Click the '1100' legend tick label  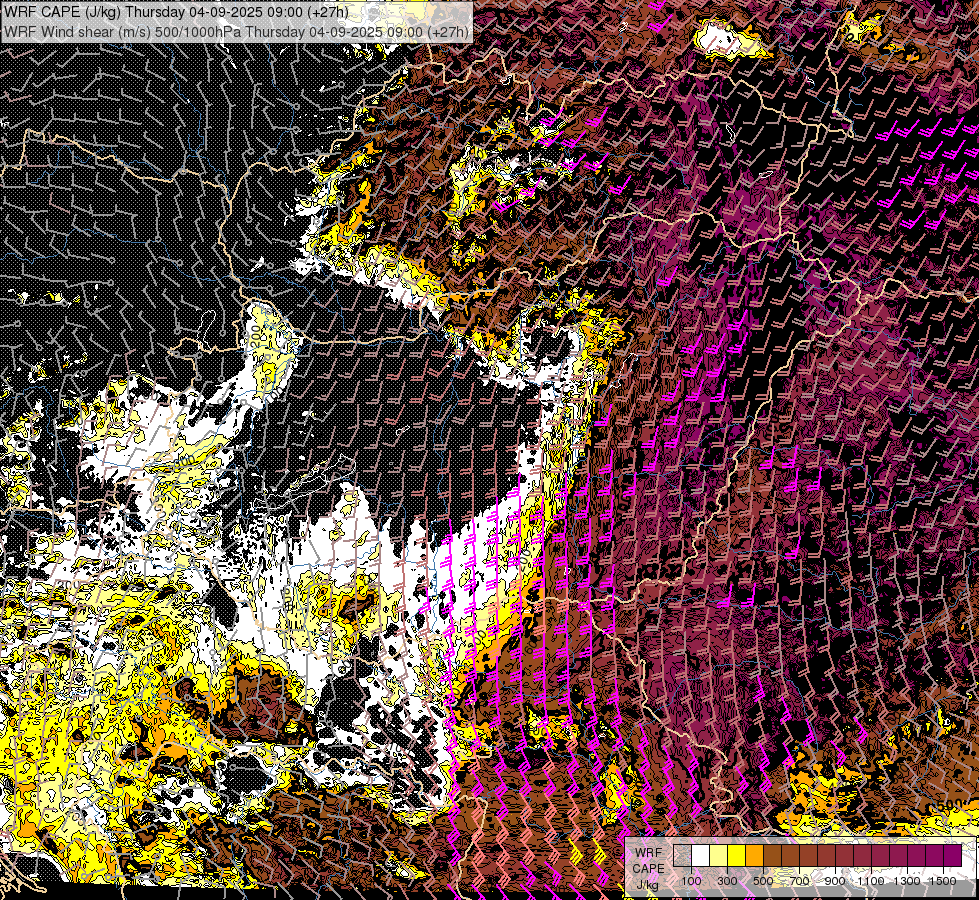[871, 881]
